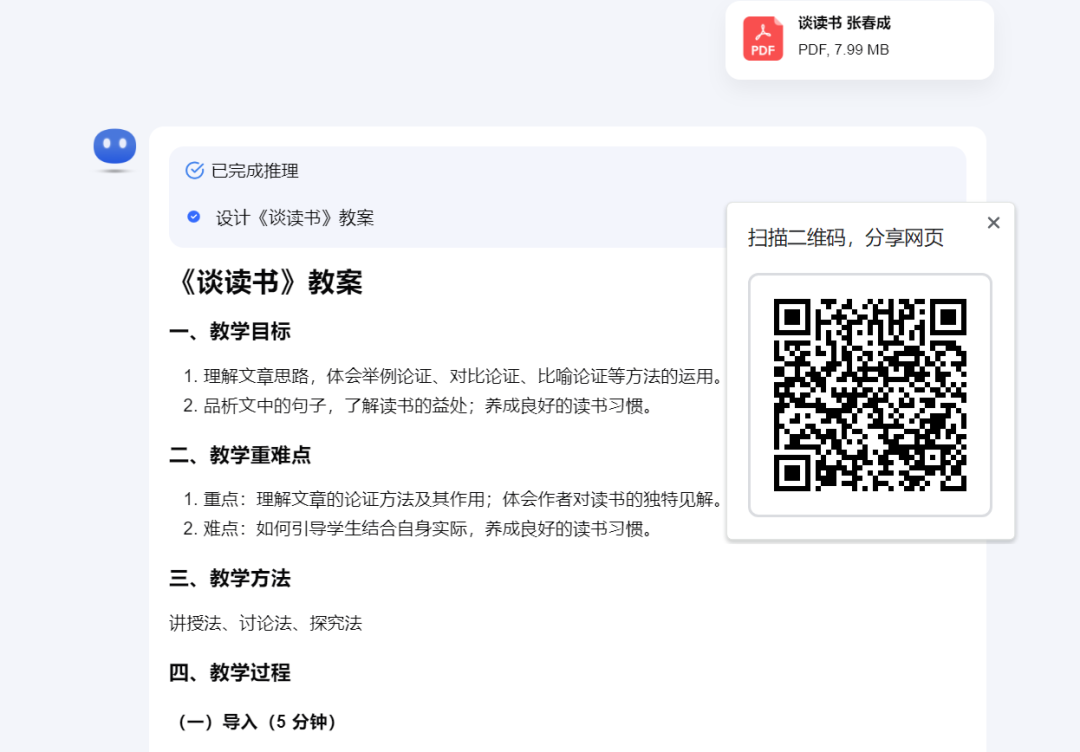
Task: Open the red PDF file icon
Action: 762,39
